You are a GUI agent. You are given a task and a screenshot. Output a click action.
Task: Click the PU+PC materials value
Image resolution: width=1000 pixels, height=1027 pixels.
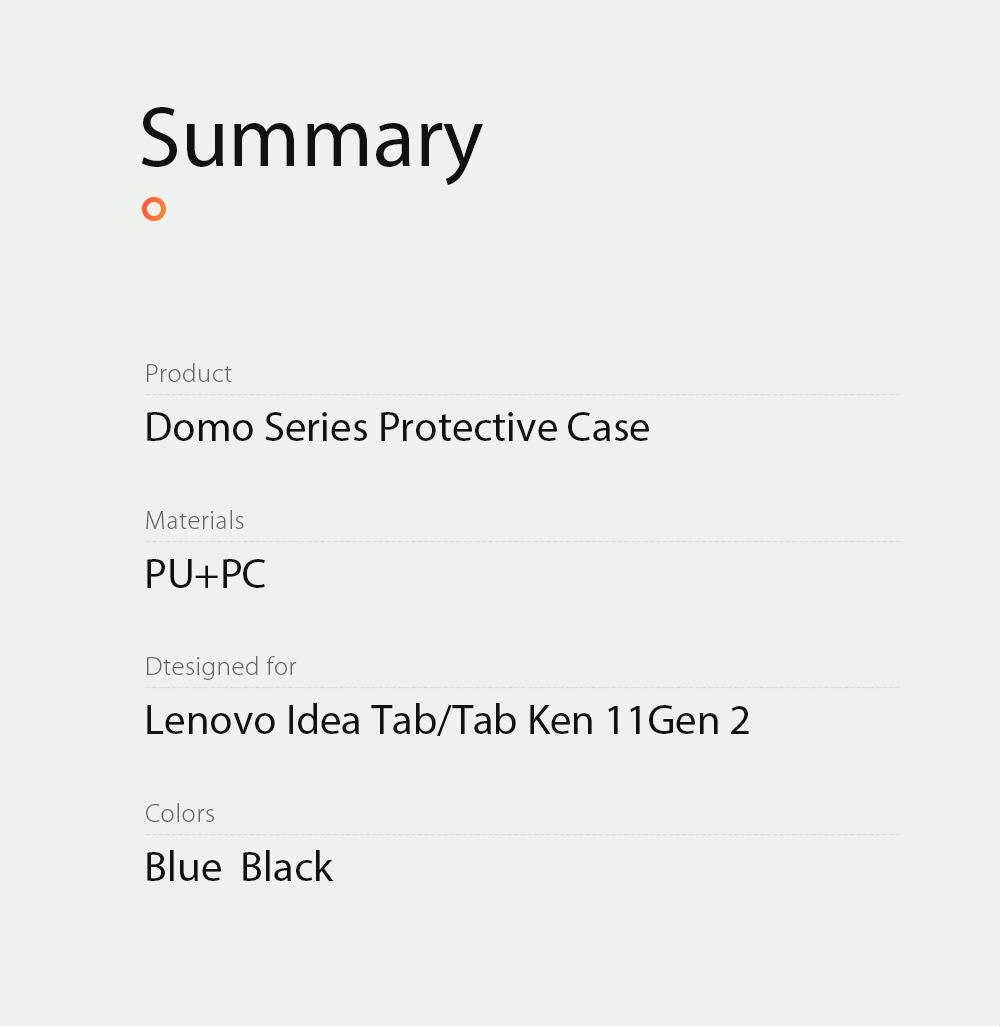coord(205,574)
